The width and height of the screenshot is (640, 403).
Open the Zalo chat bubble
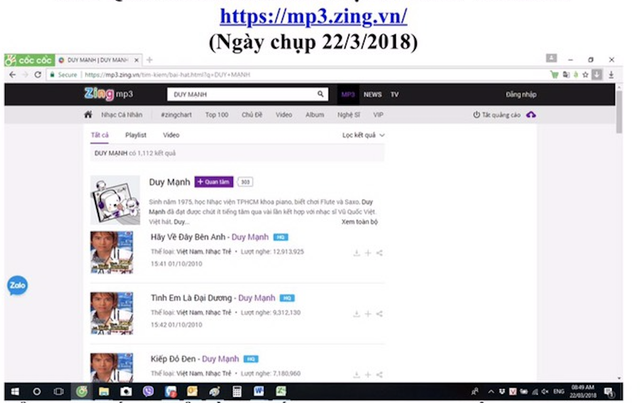tap(17, 285)
